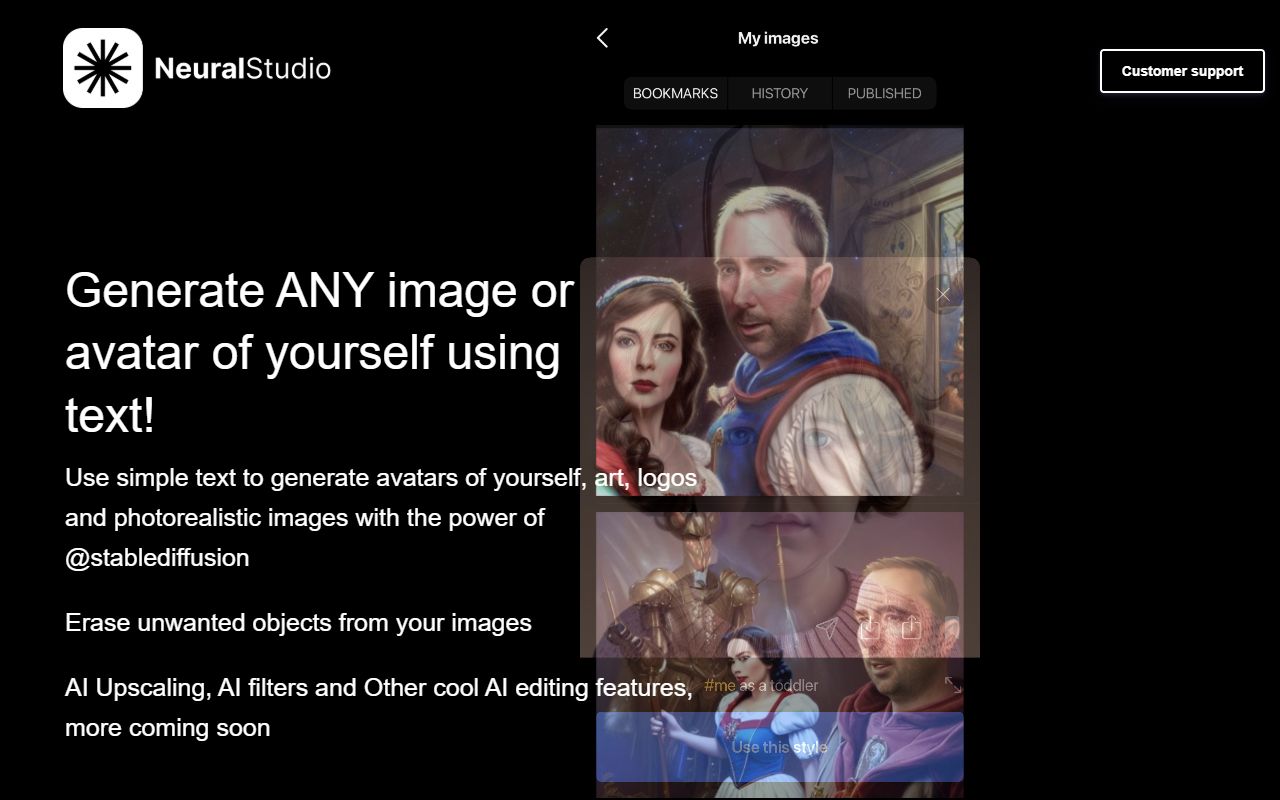Click the hashtag icon before the style name

[x=712, y=685]
